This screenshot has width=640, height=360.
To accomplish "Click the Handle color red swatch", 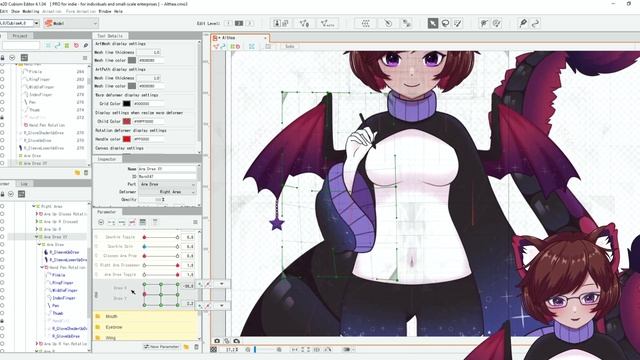I will (x=127, y=139).
